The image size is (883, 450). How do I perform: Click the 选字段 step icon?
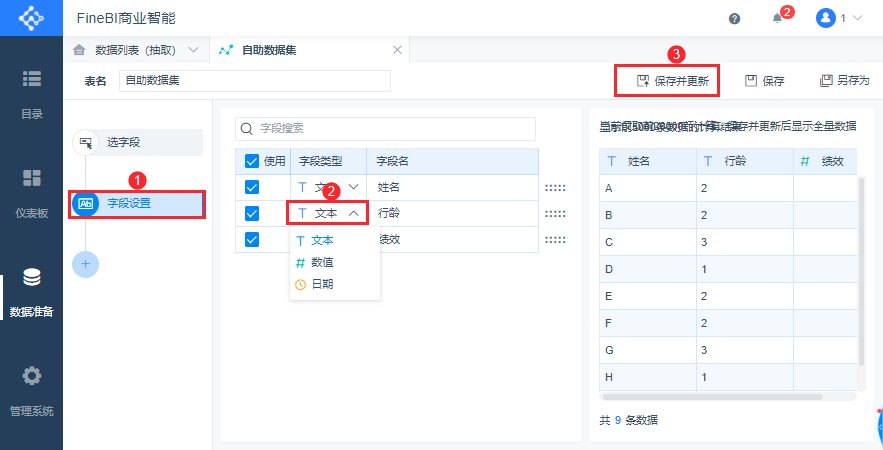coord(86,143)
